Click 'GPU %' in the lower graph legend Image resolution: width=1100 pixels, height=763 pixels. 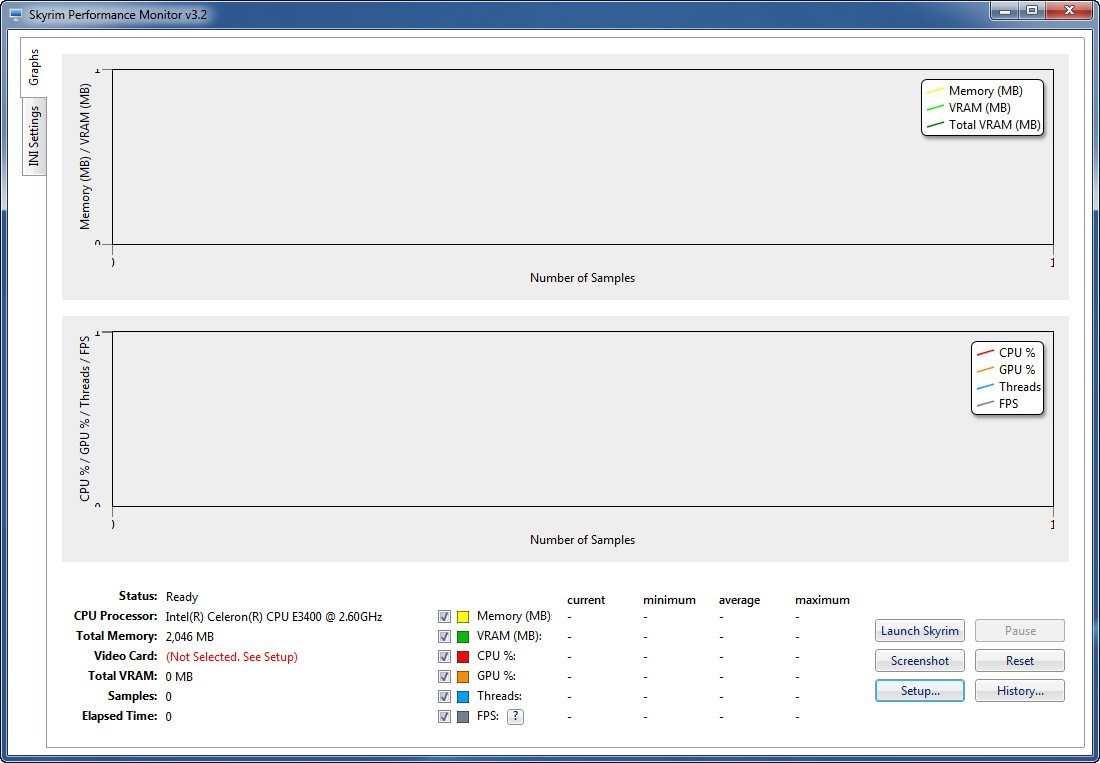pyautogui.click(x=1017, y=370)
